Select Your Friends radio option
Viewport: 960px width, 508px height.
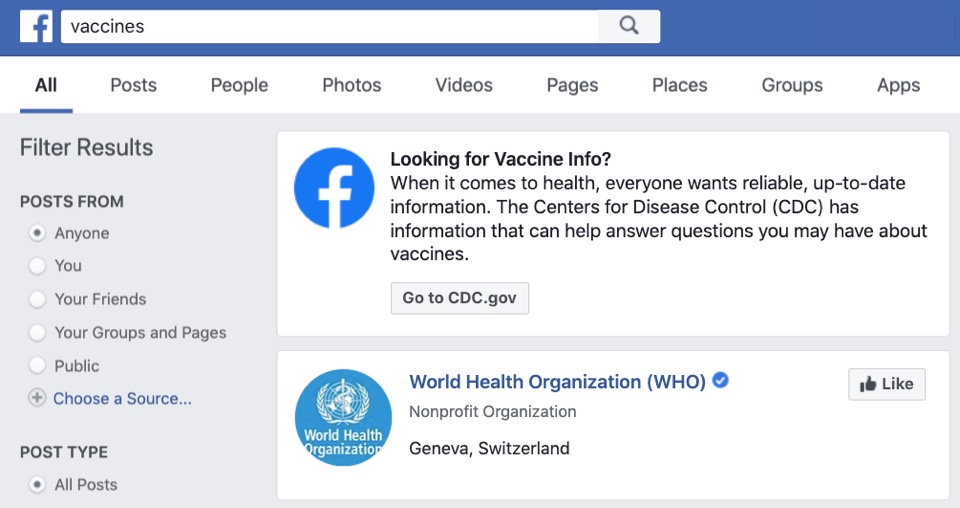(x=37, y=299)
